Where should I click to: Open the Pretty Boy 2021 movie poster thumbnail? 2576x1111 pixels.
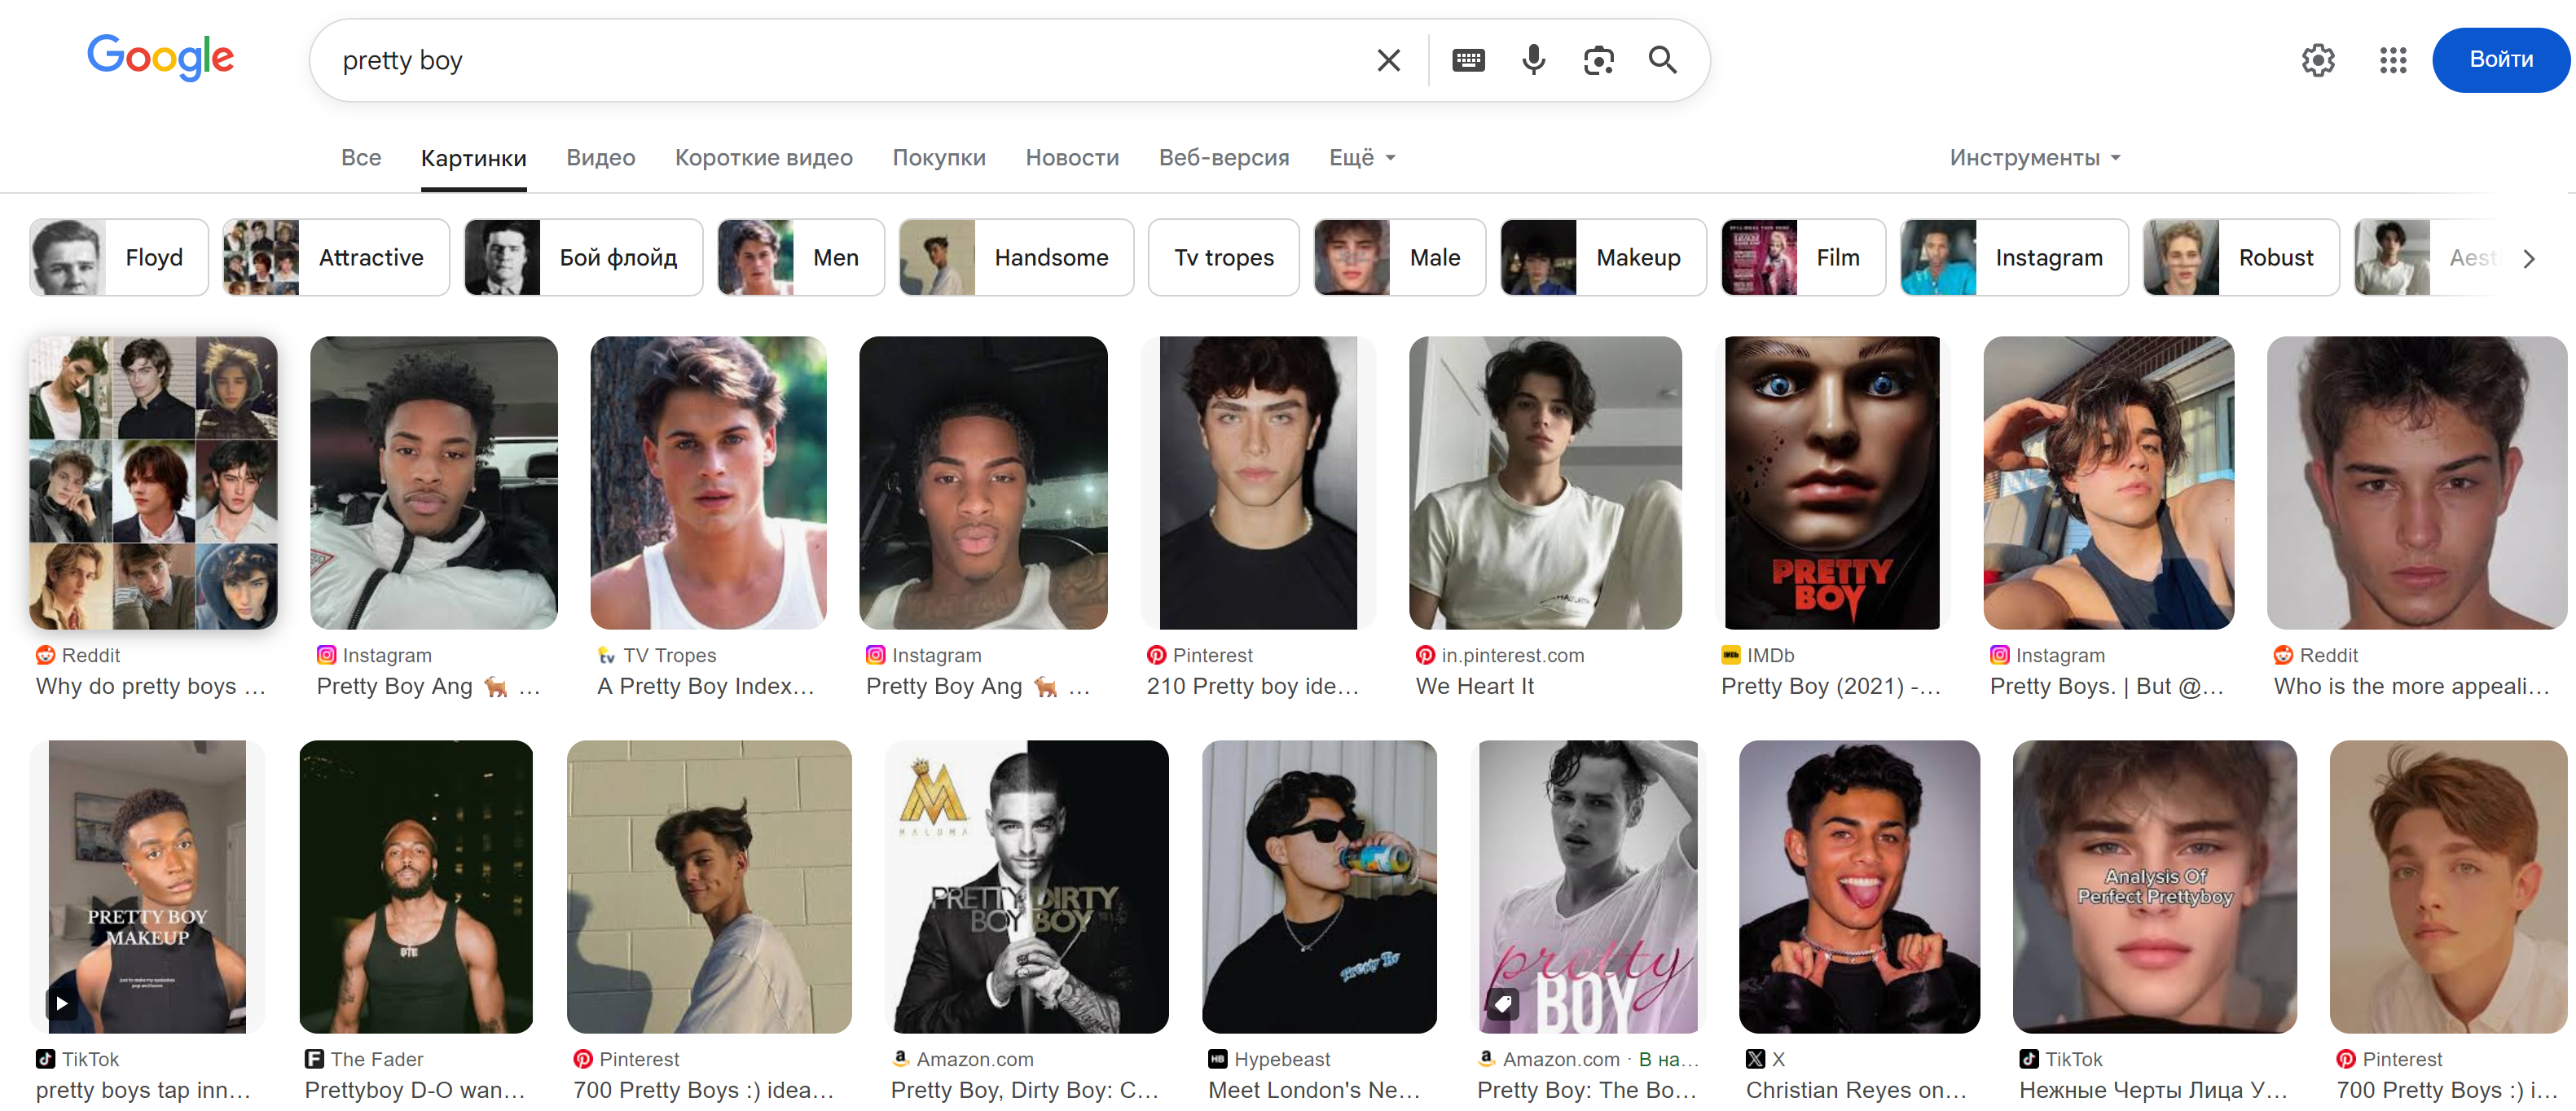click(x=1832, y=482)
